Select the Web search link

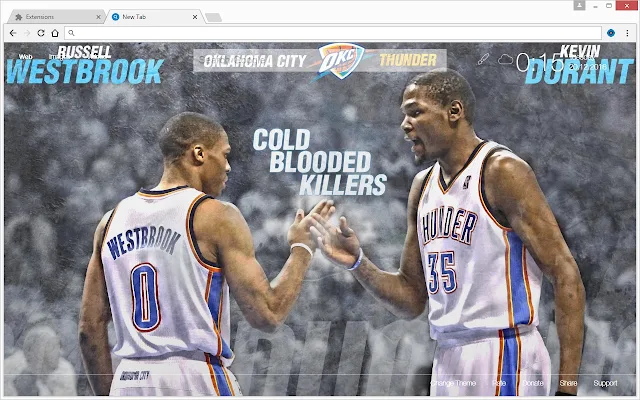[25, 57]
